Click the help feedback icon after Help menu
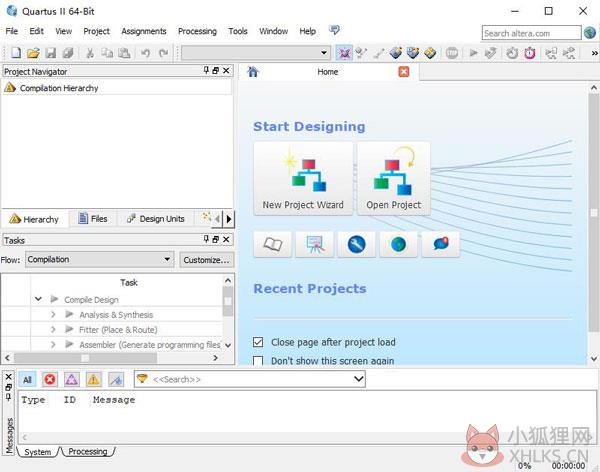The width and height of the screenshot is (600, 472). tap(334, 30)
